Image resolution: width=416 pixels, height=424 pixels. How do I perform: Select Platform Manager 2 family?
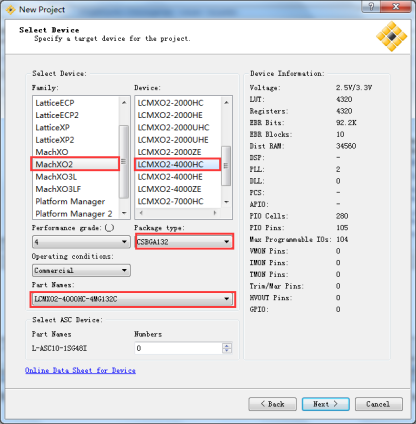click(x=75, y=214)
